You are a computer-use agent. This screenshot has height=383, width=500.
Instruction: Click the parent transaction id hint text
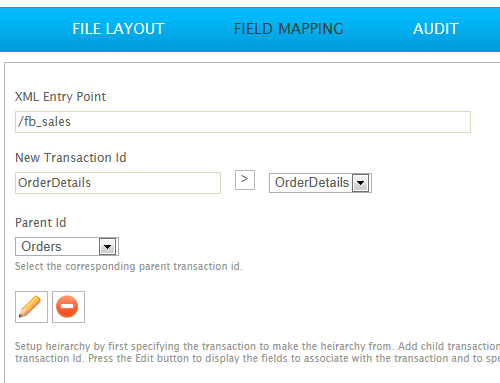point(129,266)
